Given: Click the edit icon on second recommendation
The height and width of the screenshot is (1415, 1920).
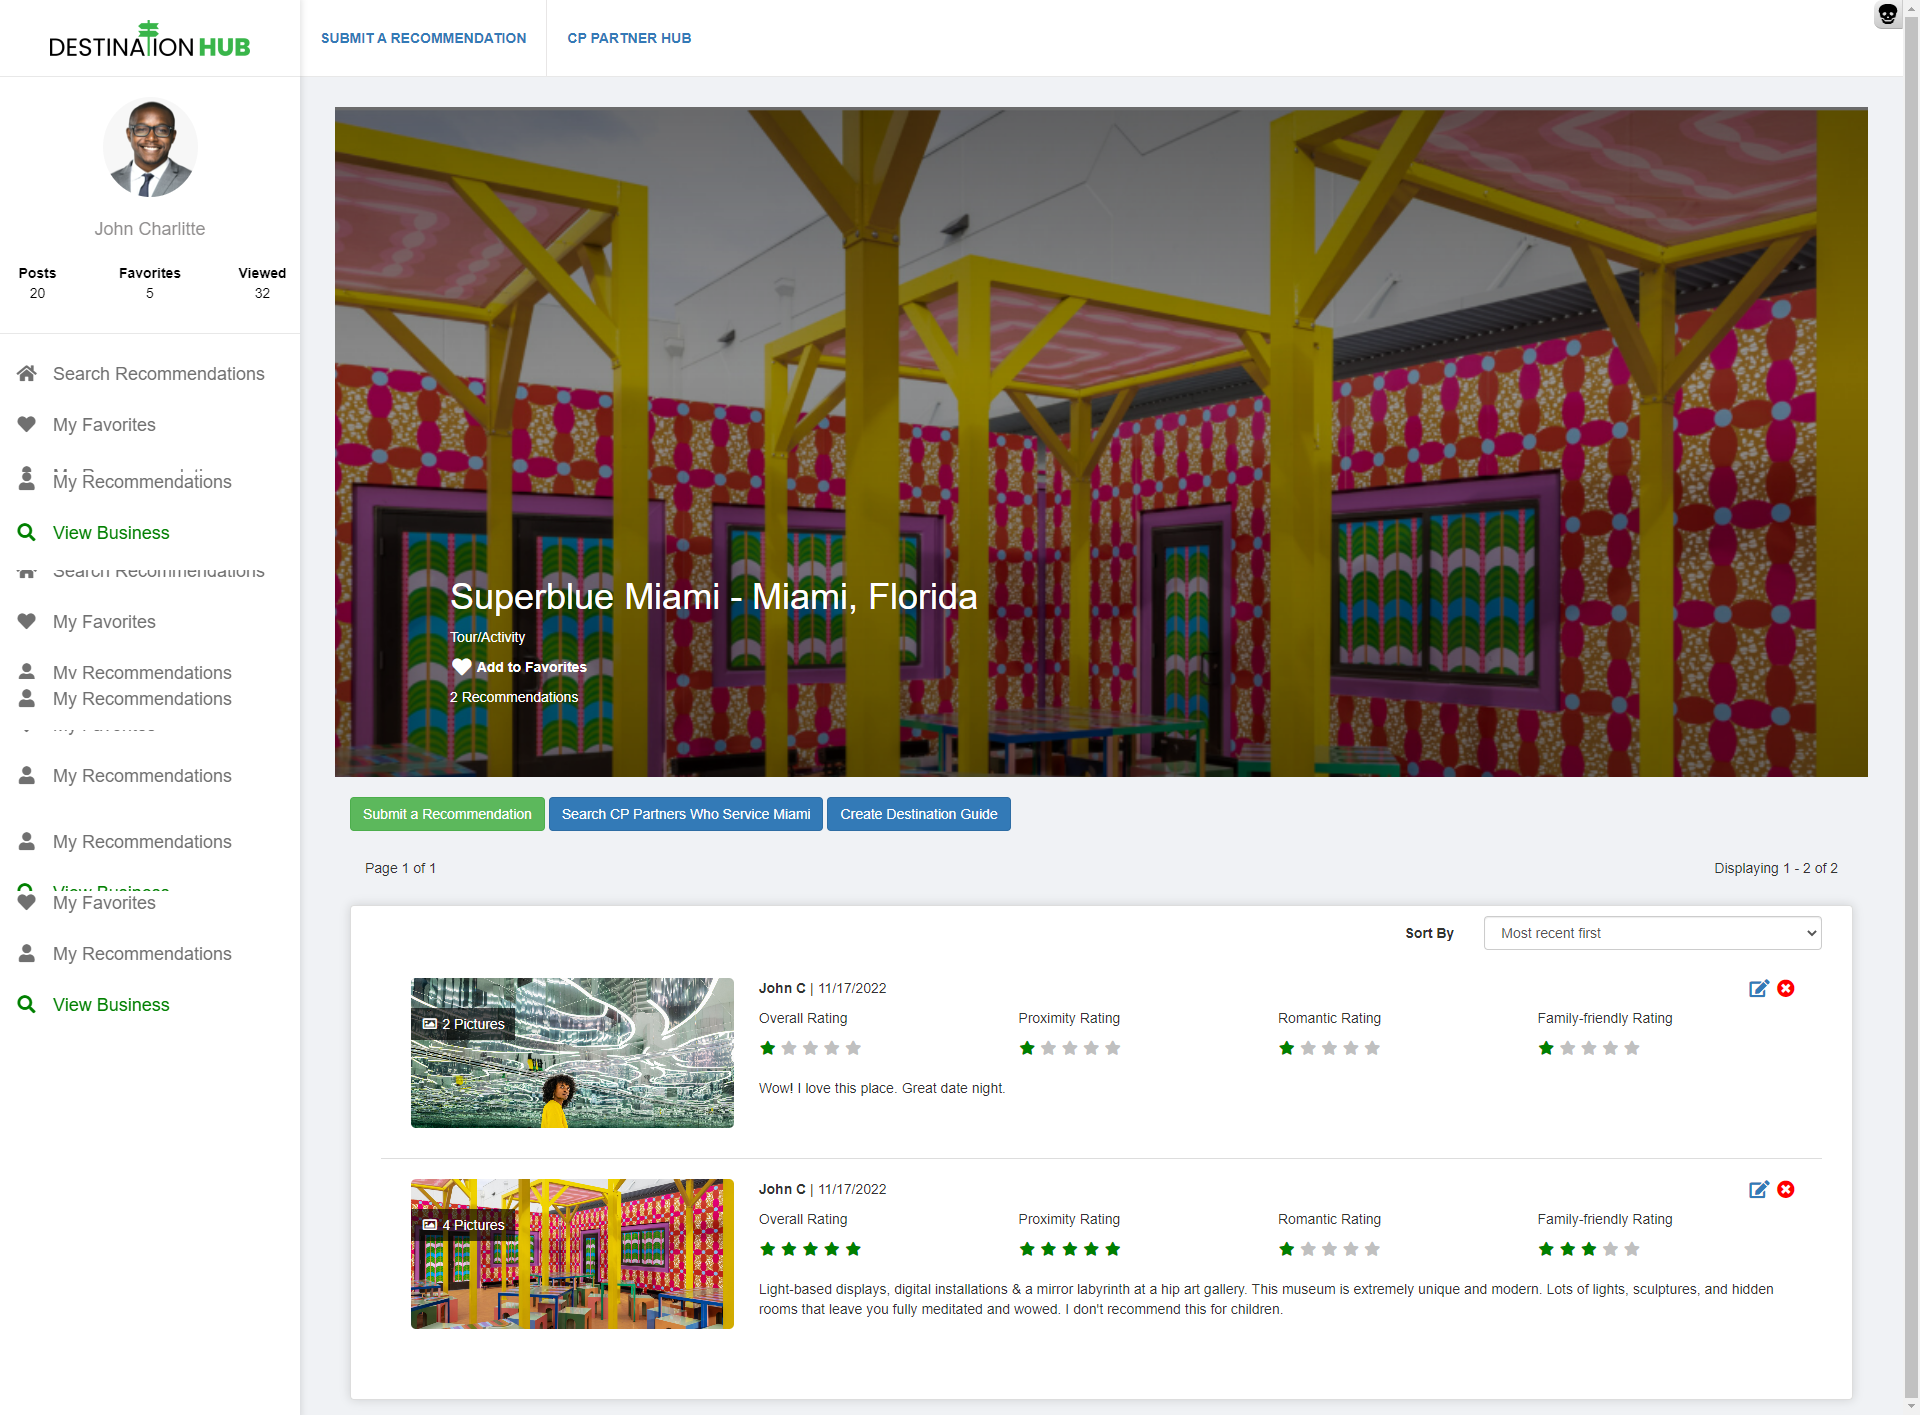Looking at the screenshot, I should click(x=1758, y=1190).
